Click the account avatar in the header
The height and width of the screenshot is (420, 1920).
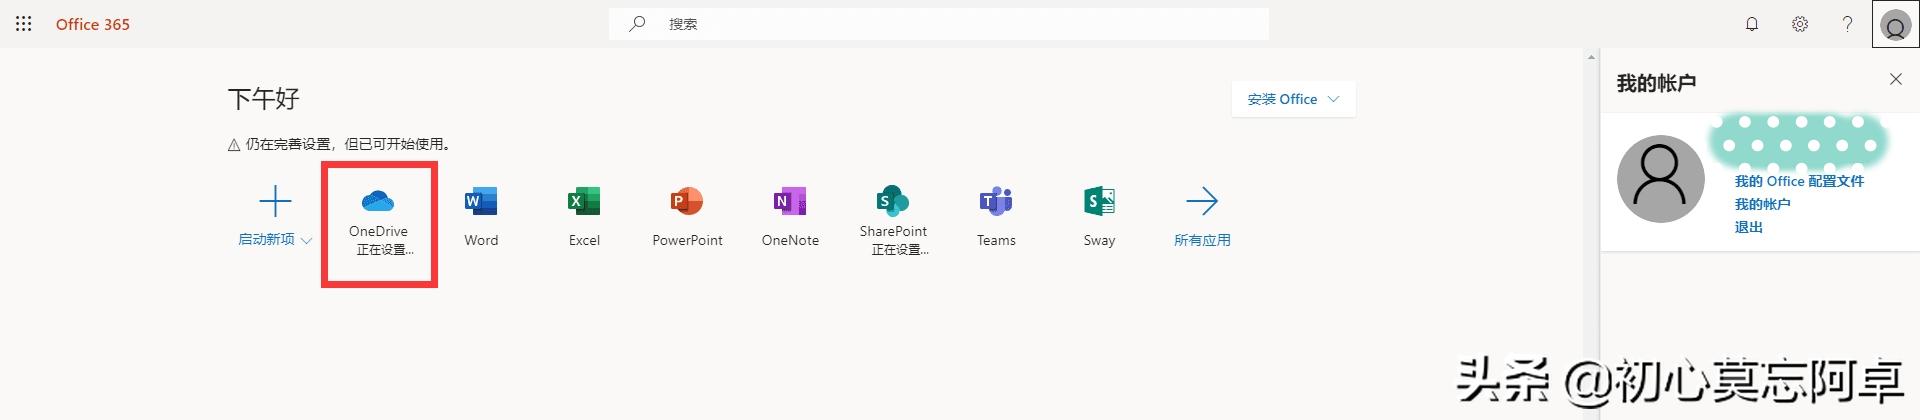[1895, 24]
